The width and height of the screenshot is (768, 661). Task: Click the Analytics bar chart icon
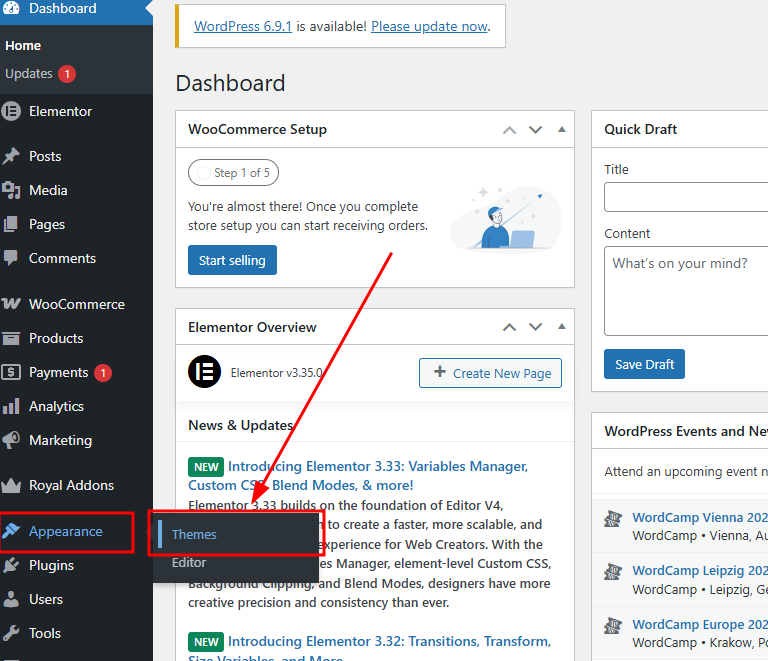(11, 406)
